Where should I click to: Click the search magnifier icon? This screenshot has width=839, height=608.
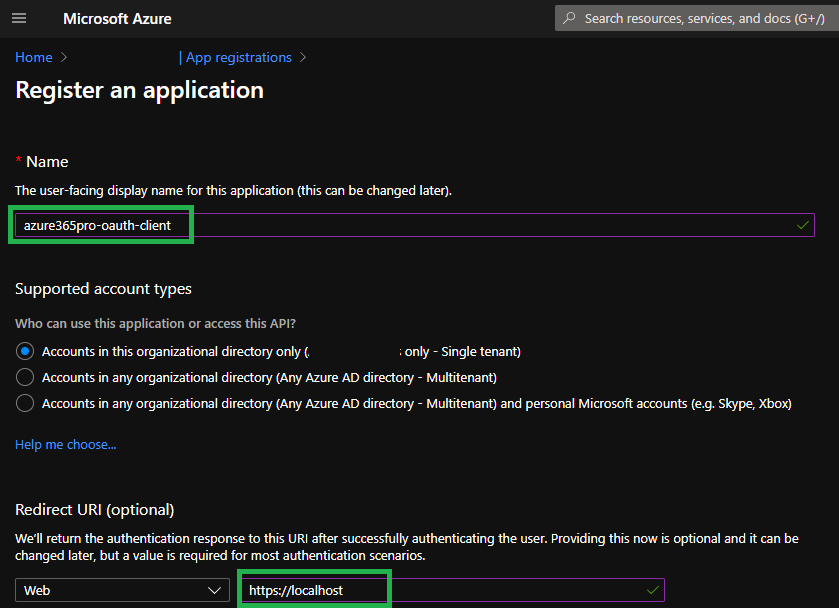(569, 18)
